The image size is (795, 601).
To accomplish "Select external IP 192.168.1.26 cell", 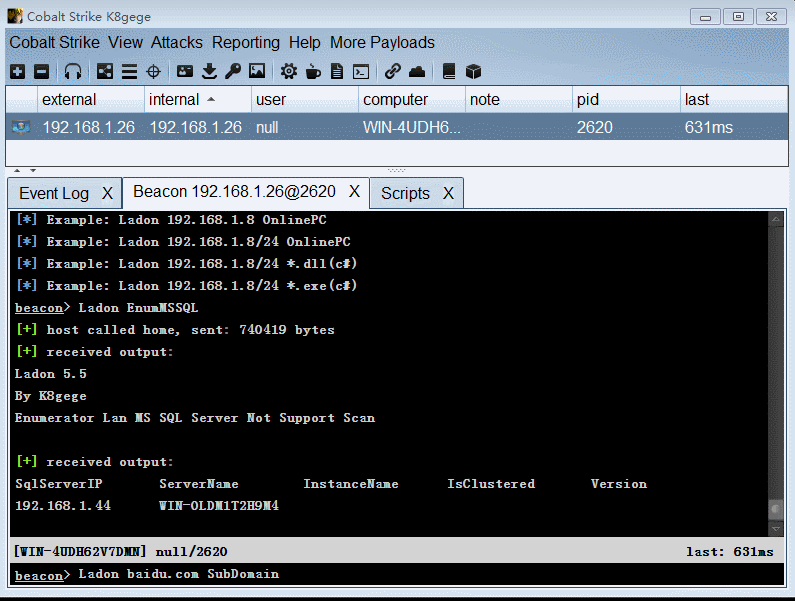I will coord(89,127).
